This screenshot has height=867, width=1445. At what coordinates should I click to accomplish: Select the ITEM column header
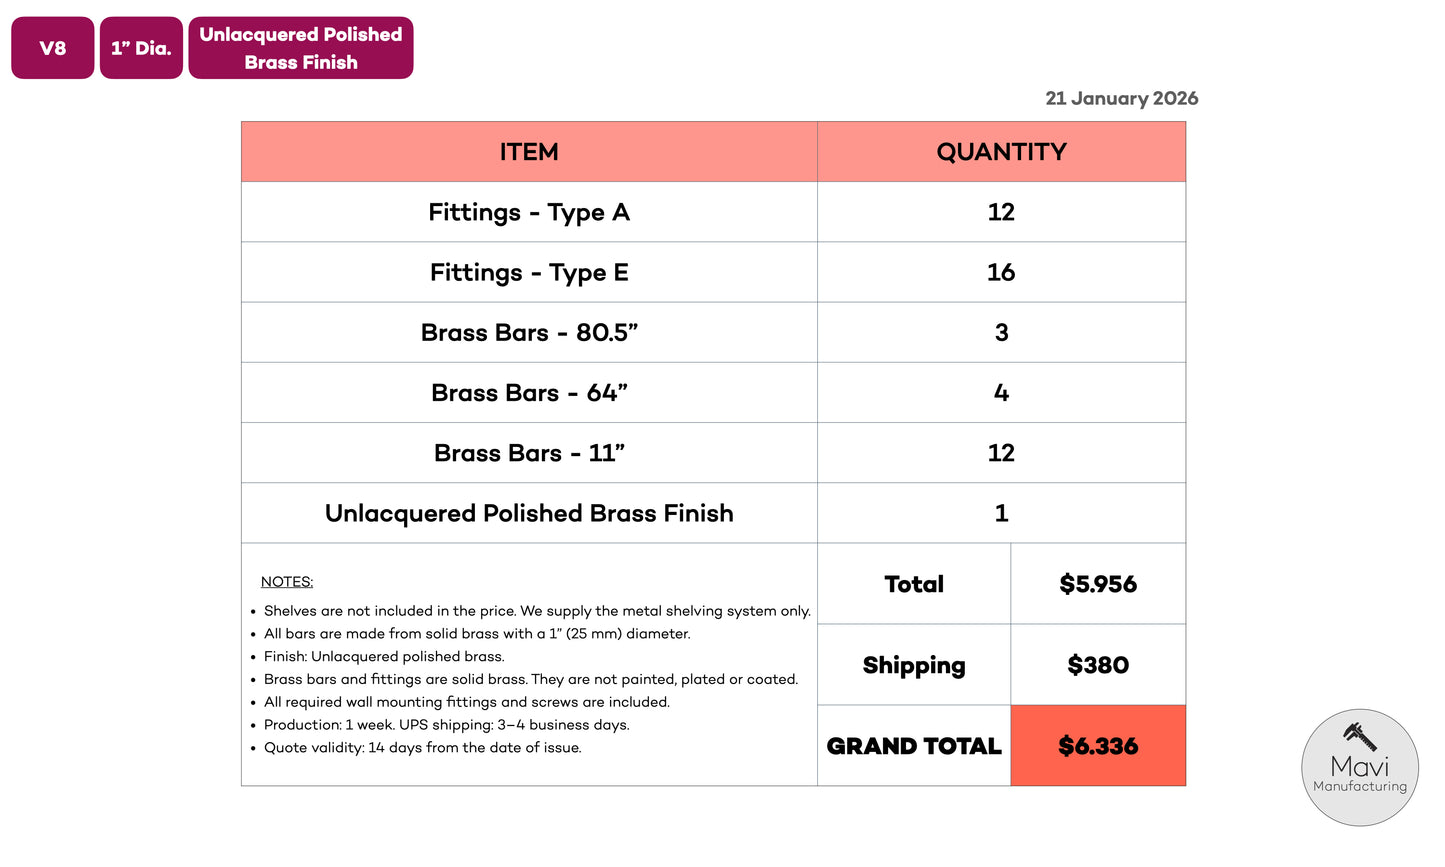(529, 152)
